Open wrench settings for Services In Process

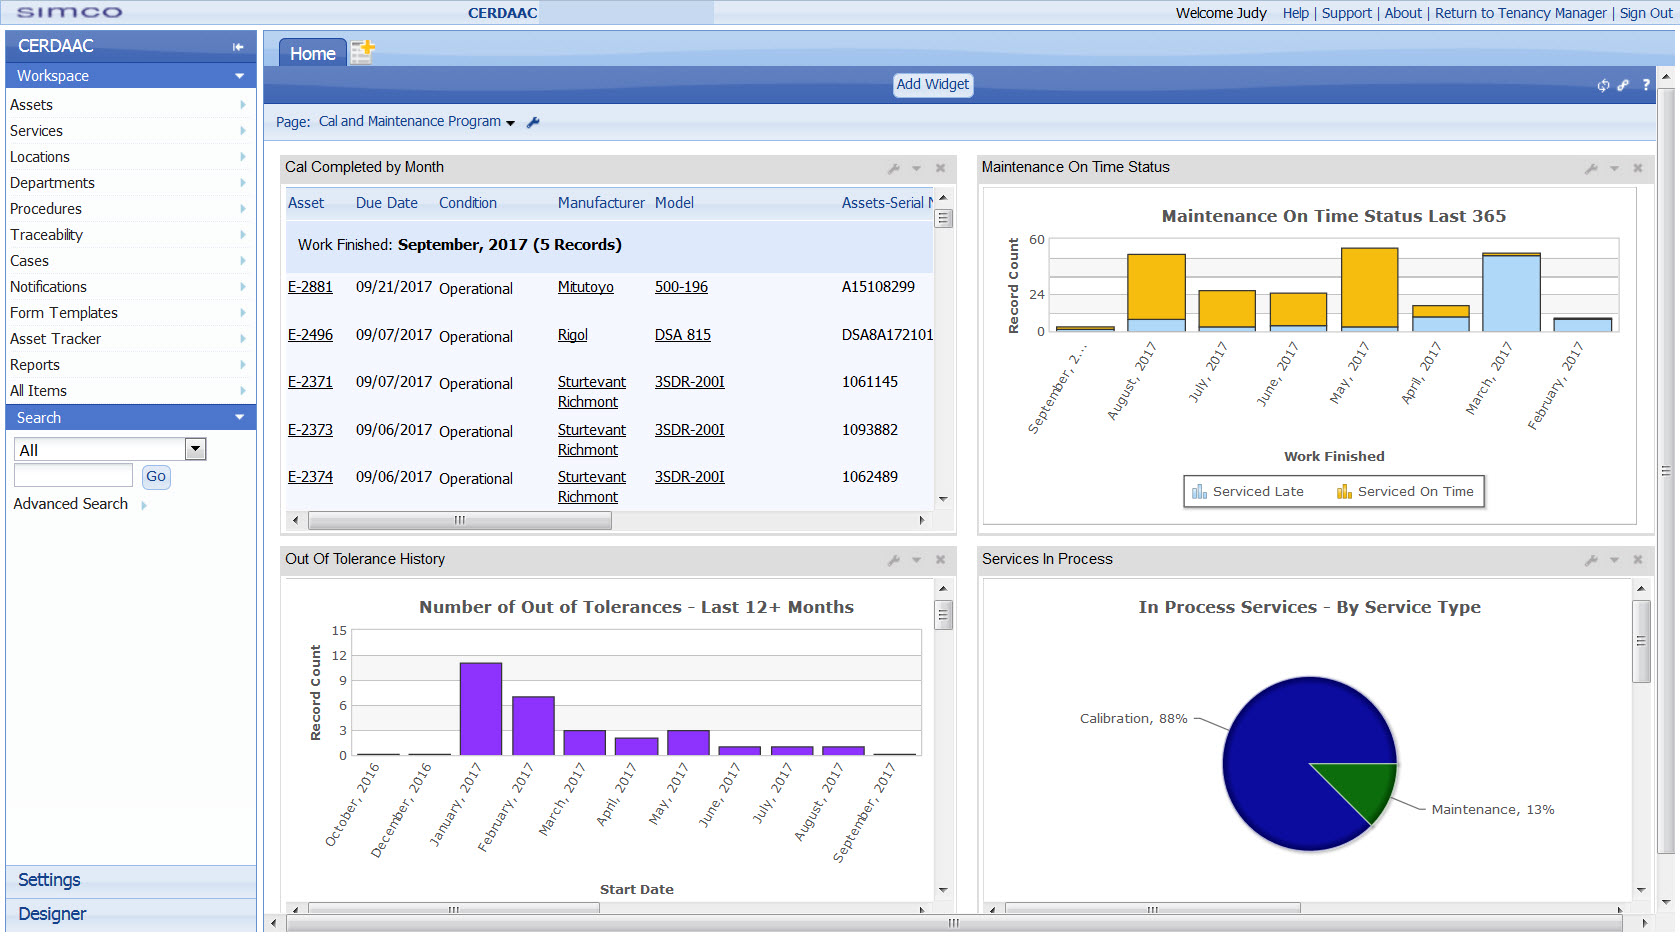[x=1590, y=560]
